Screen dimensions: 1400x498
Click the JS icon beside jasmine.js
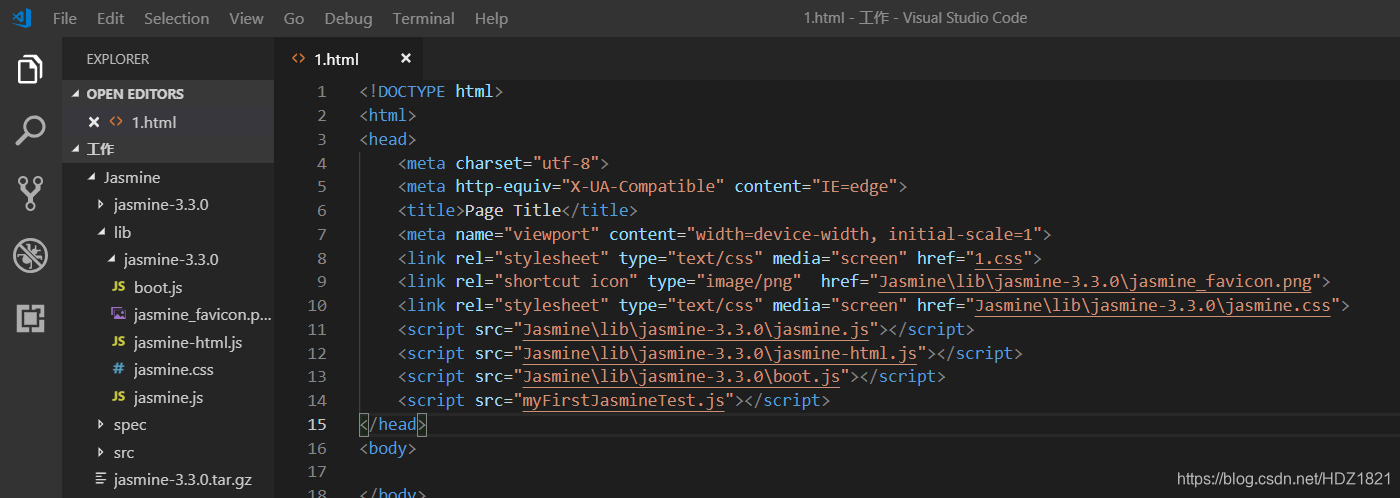(x=118, y=397)
